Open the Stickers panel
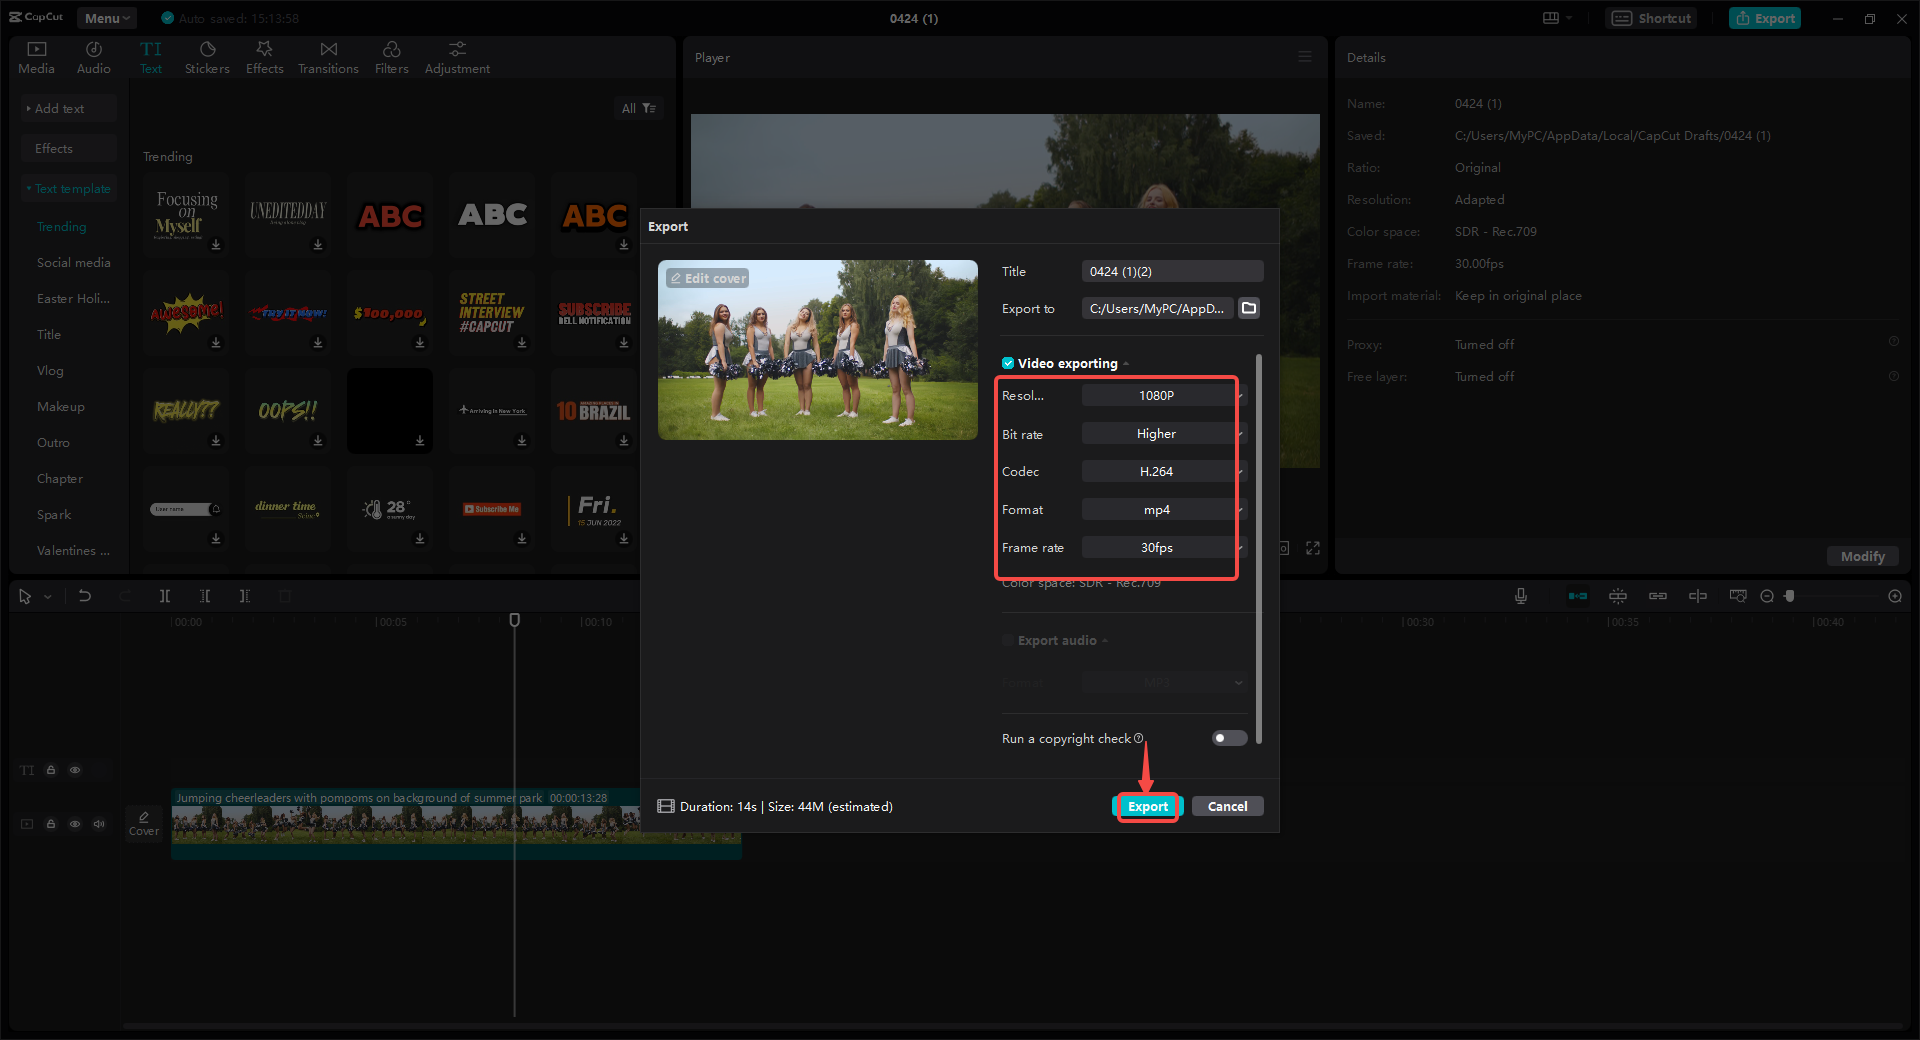This screenshot has width=1920, height=1040. coord(207,56)
